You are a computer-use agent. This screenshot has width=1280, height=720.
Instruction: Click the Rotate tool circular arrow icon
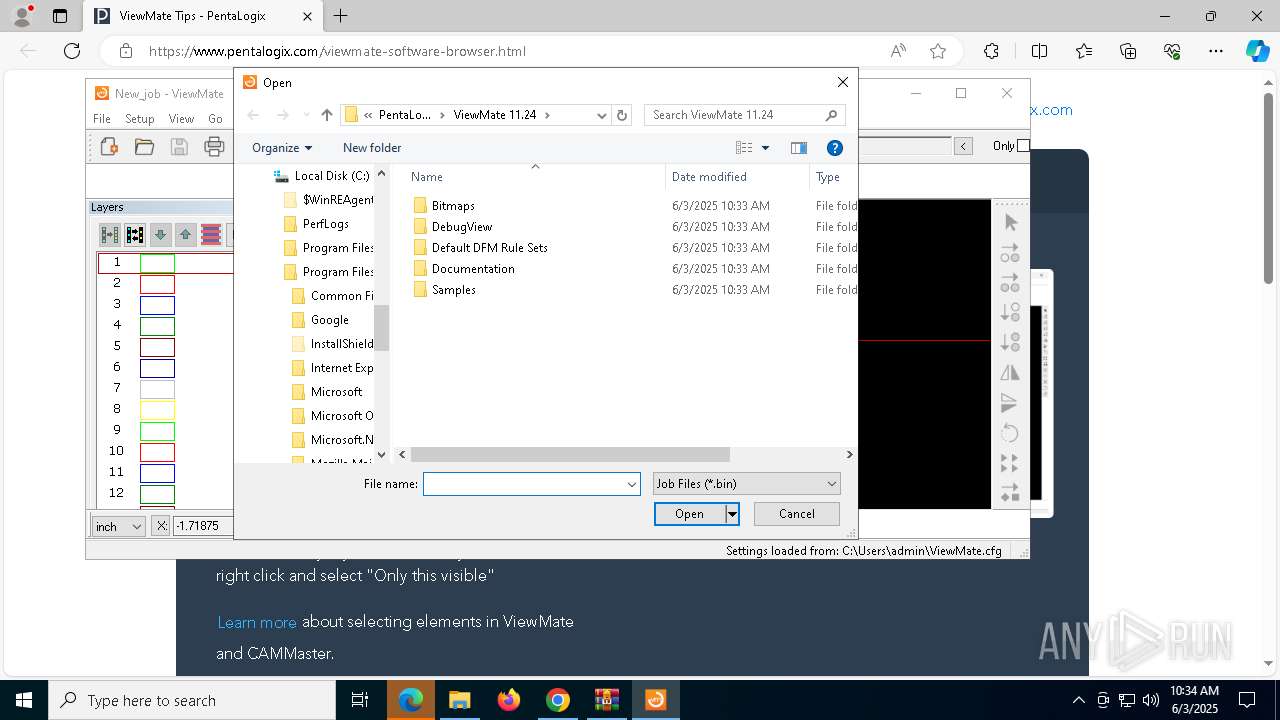1010,432
